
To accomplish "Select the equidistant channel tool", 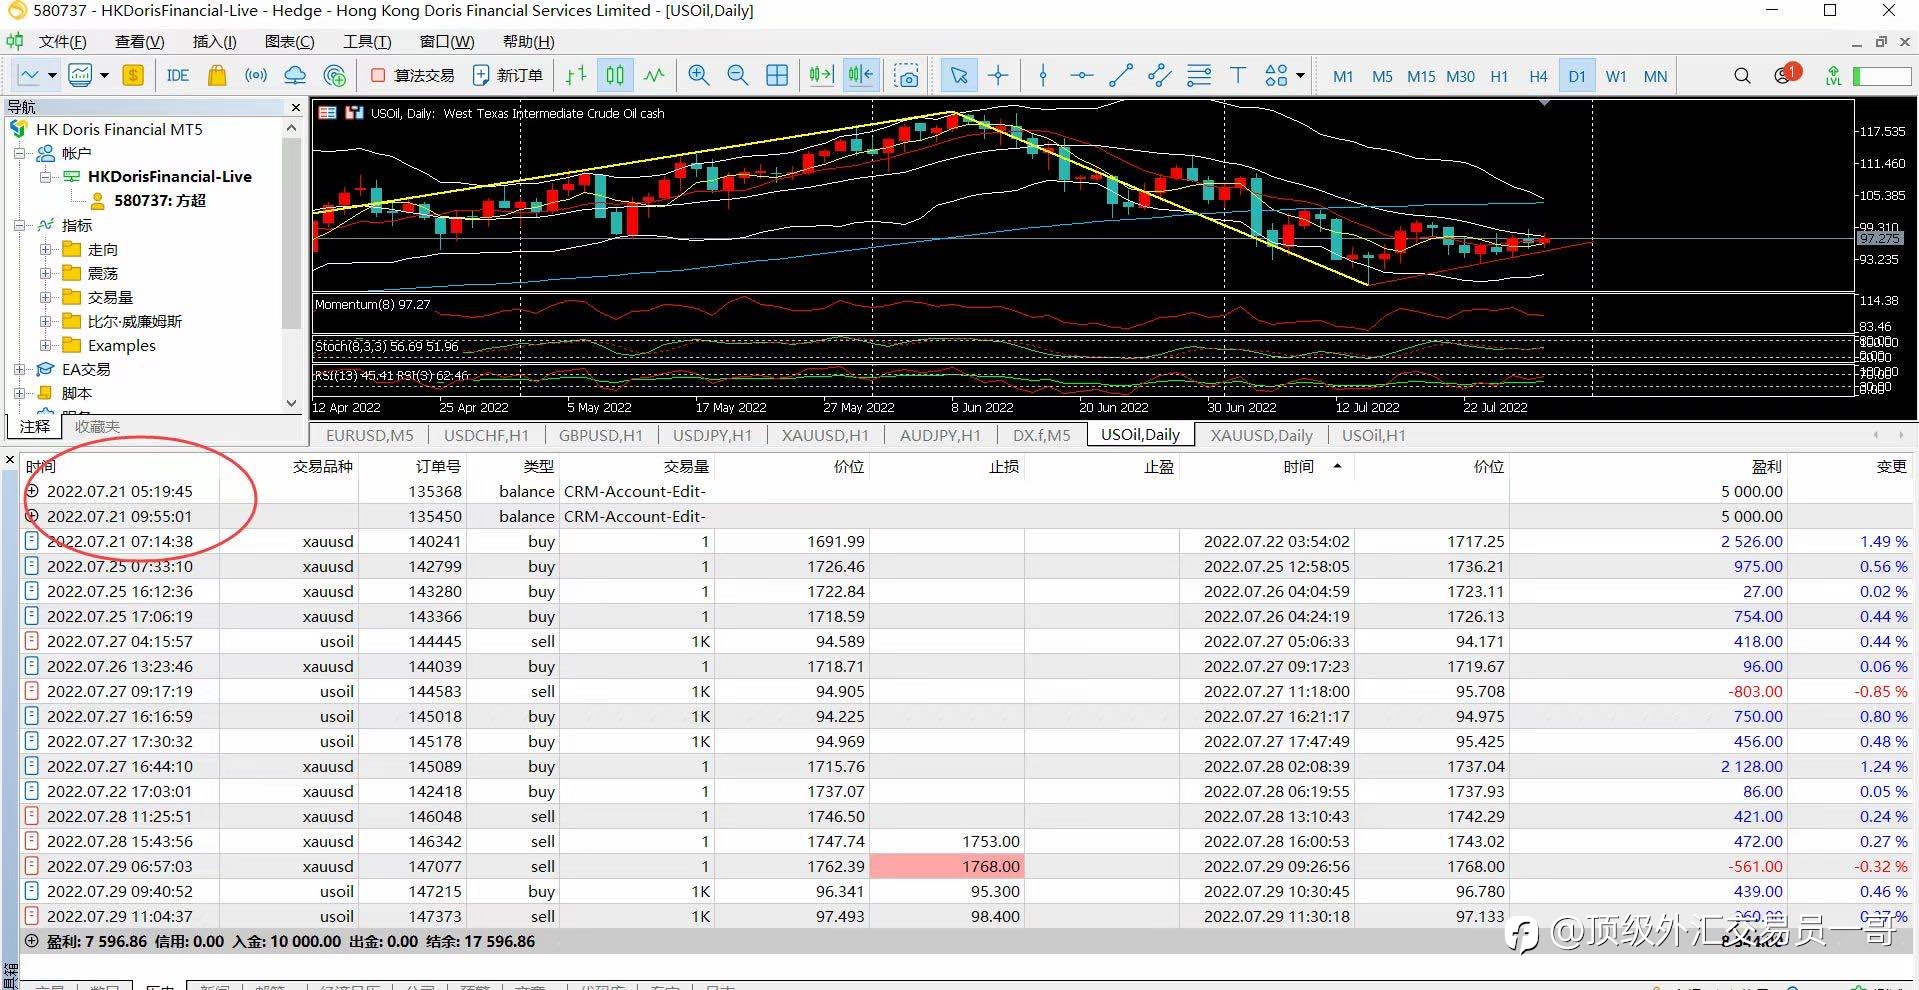I will tap(1160, 75).
